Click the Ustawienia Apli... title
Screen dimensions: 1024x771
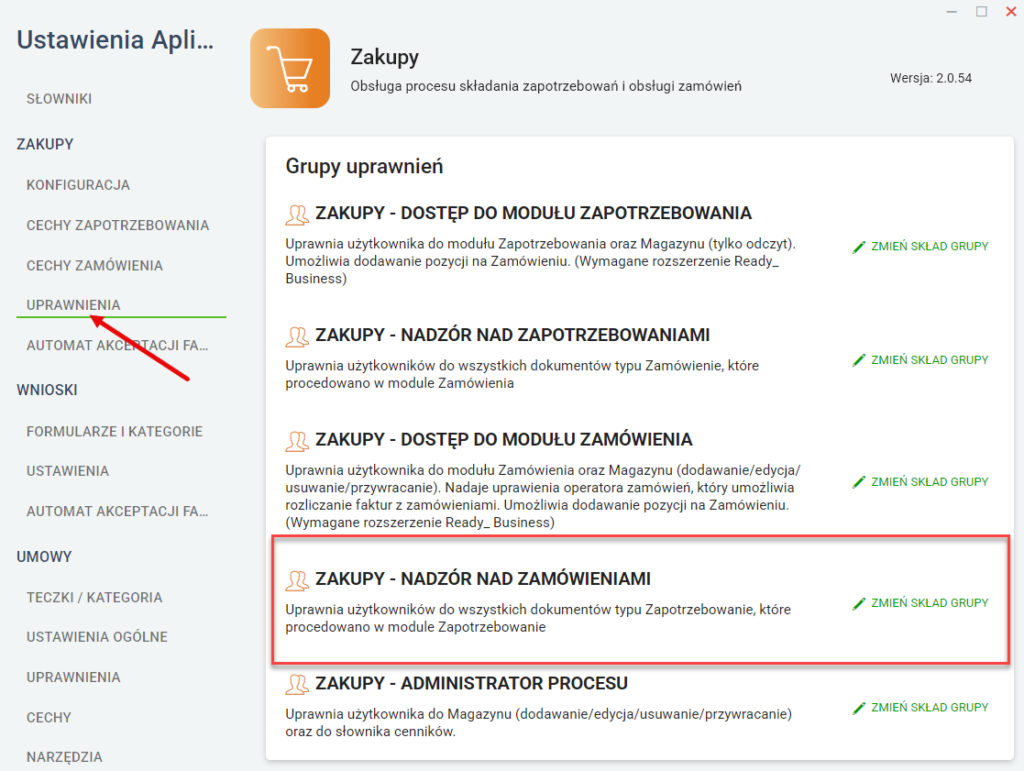pyautogui.click(x=115, y=40)
